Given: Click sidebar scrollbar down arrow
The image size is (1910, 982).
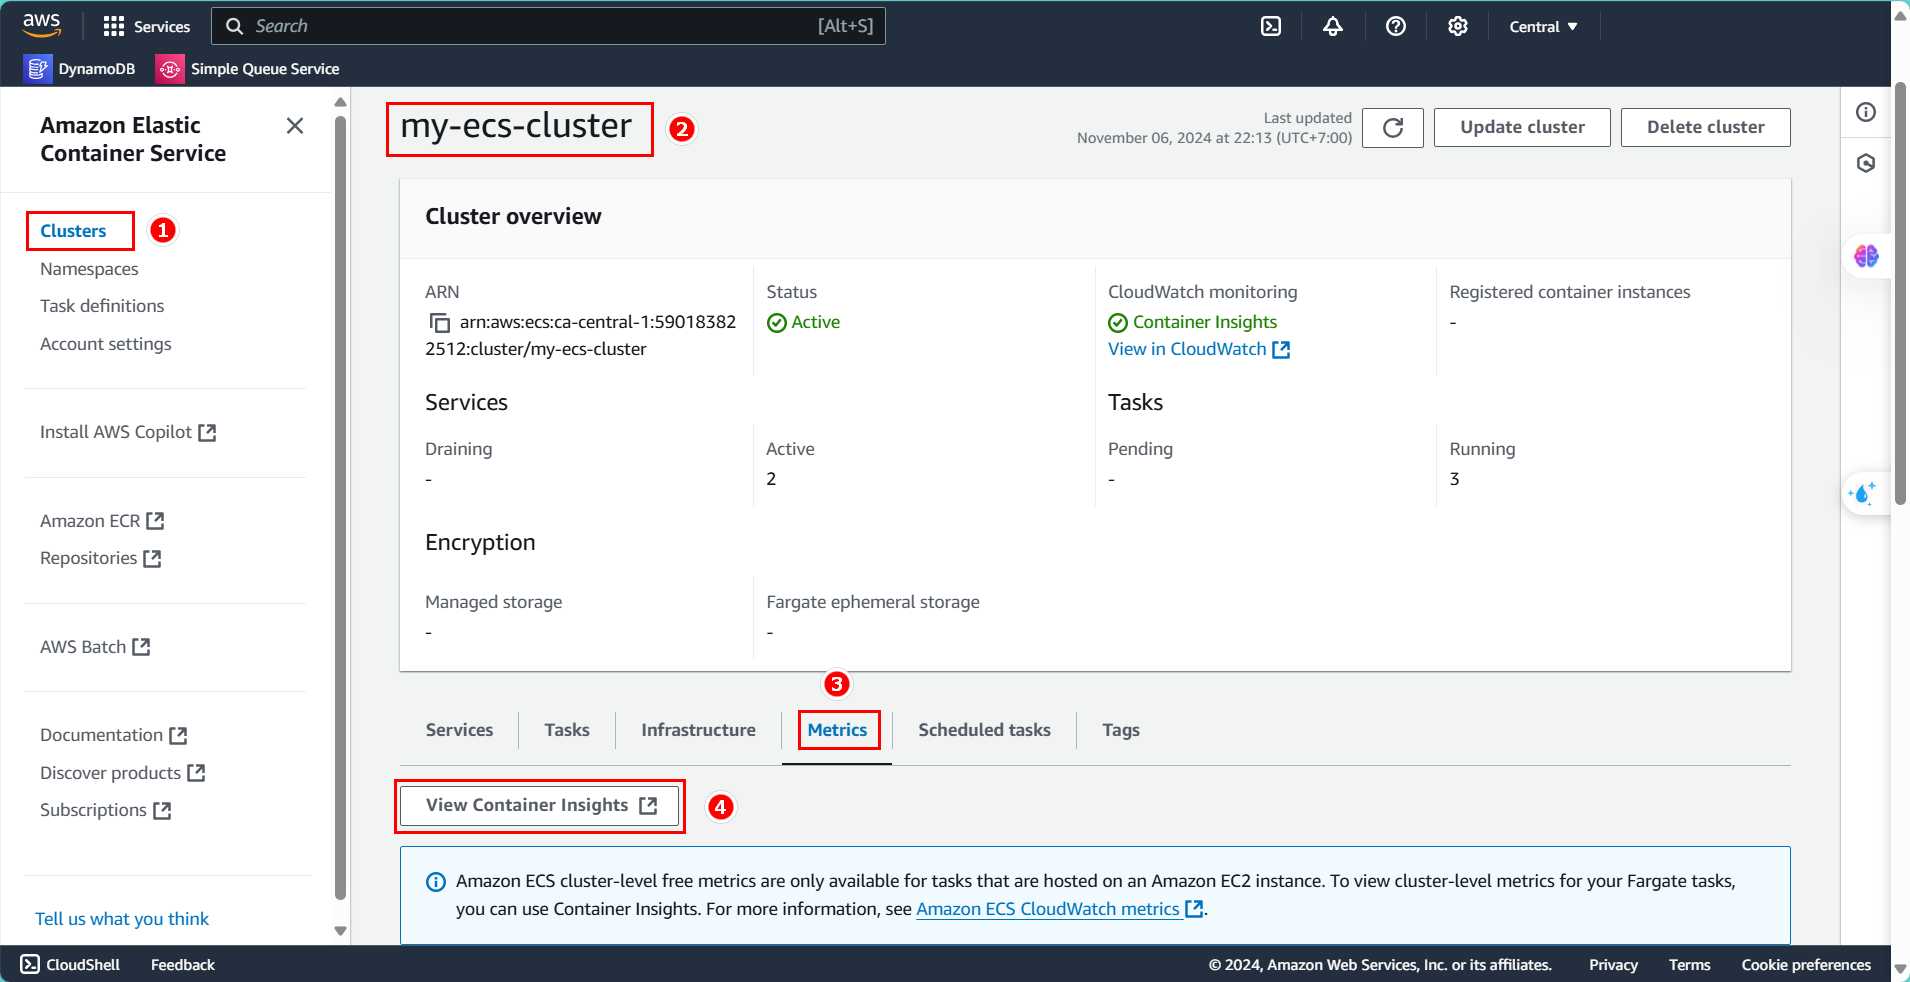Looking at the screenshot, I should point(340,931).
